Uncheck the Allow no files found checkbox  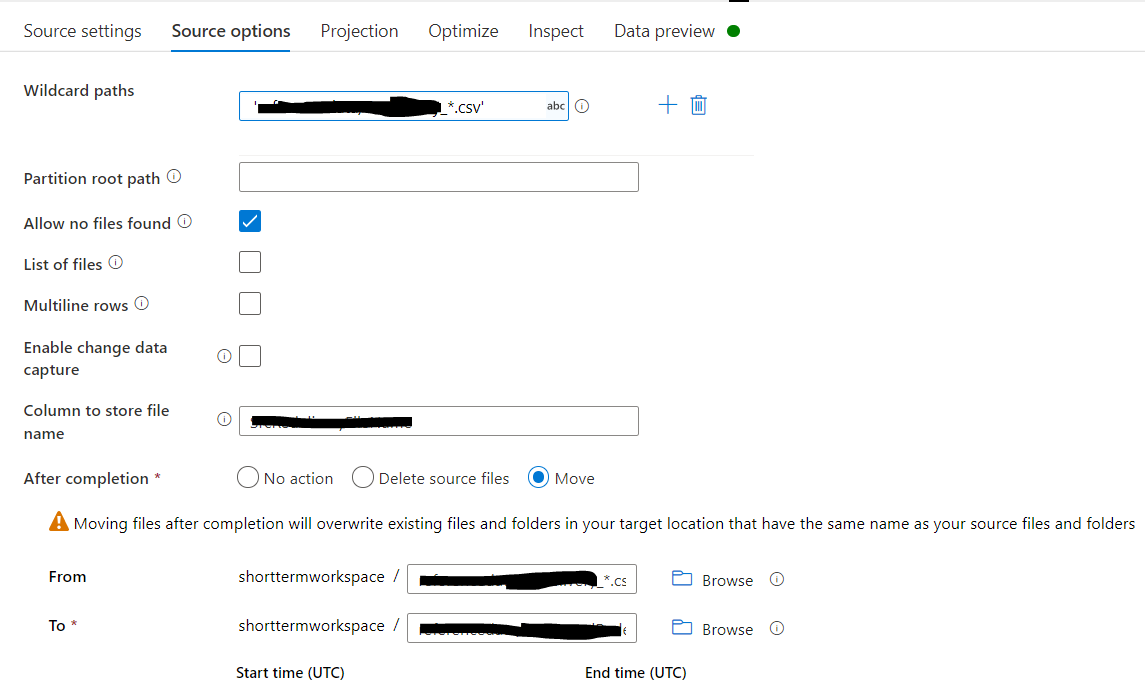[x=249, y=220]
